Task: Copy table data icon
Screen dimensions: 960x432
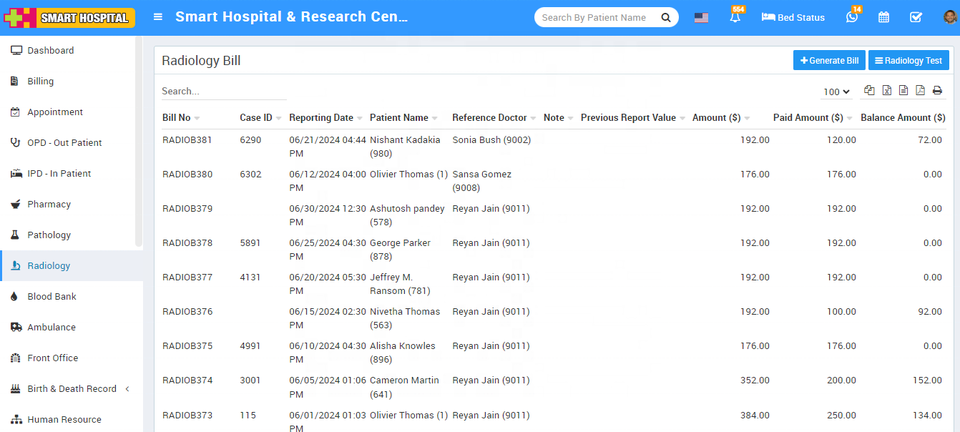Action: click(869, 91)
